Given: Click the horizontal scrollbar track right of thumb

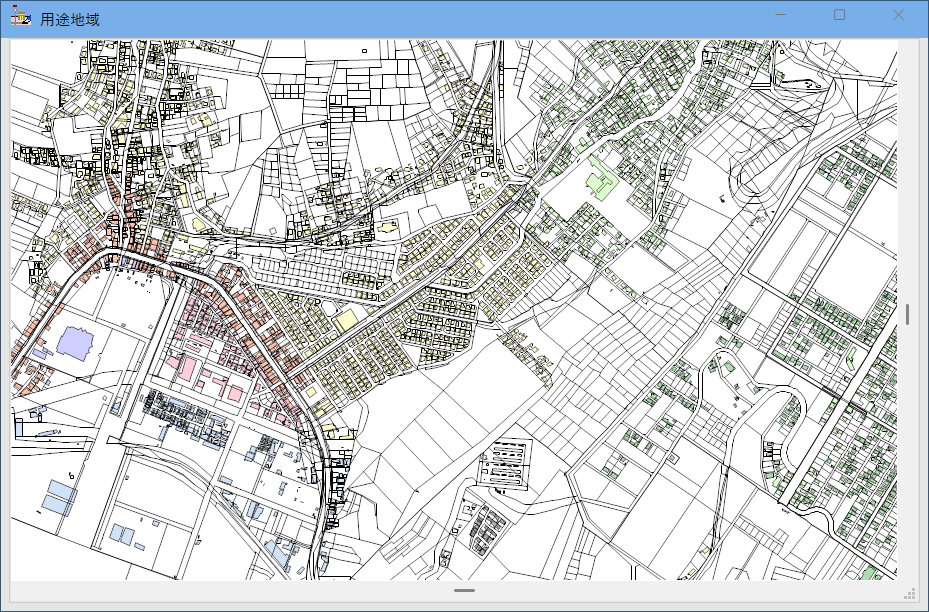Looking at the screenshot, I should point(680,591).
